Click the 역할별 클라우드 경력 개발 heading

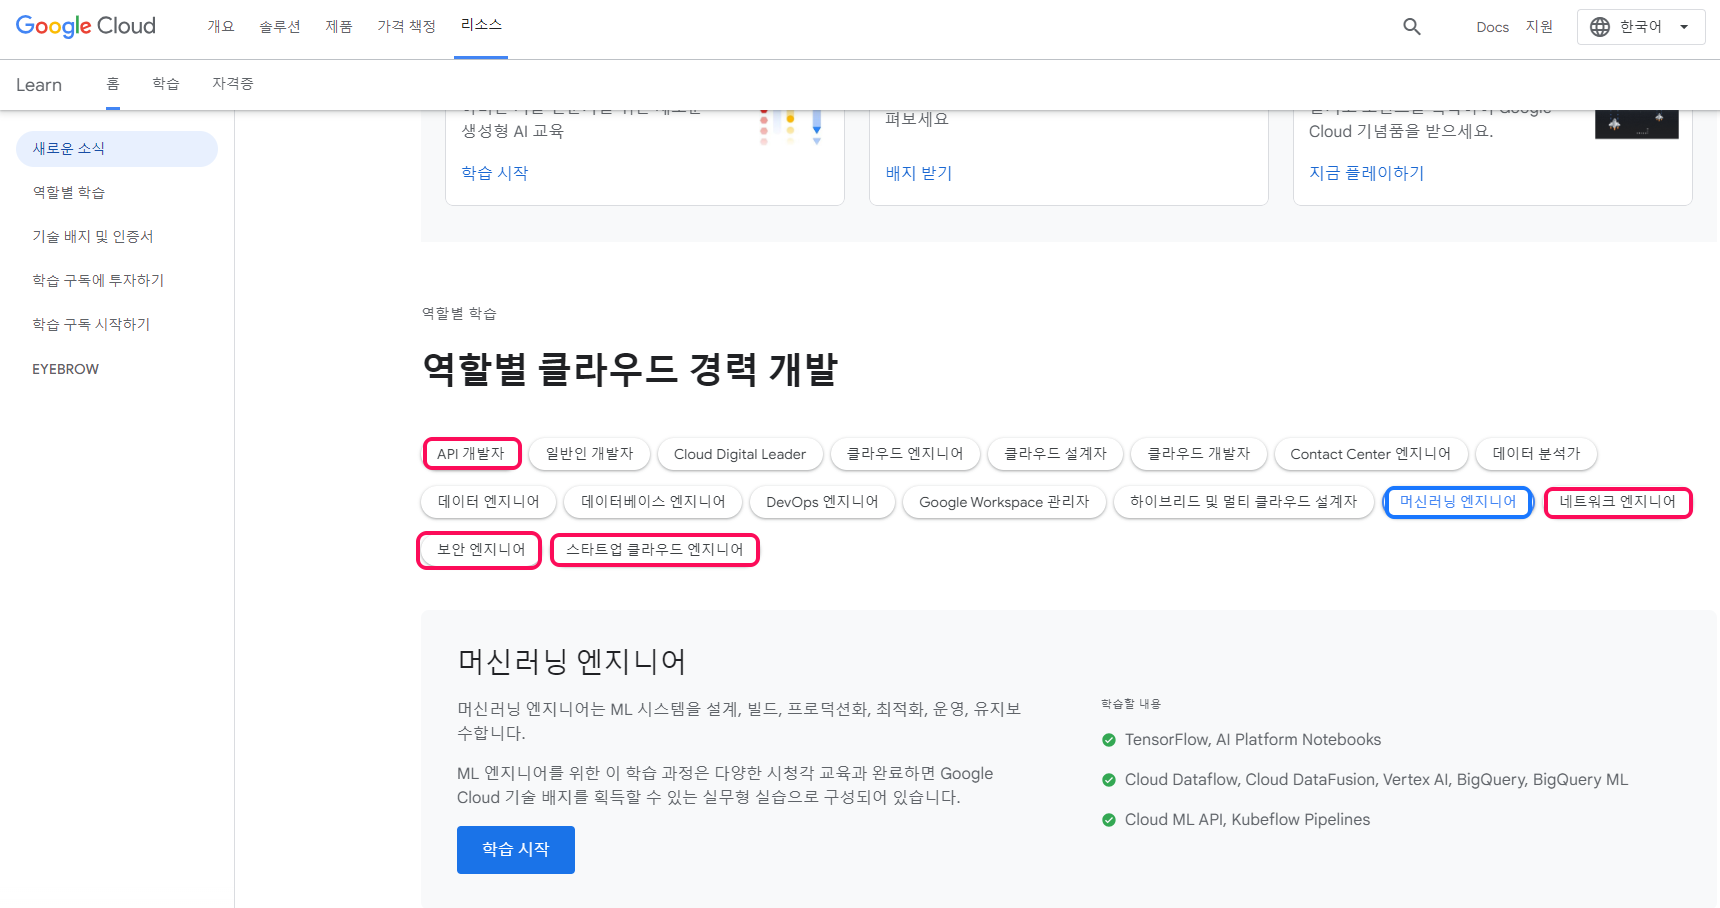pyautogui.click(x=630, y=369)
